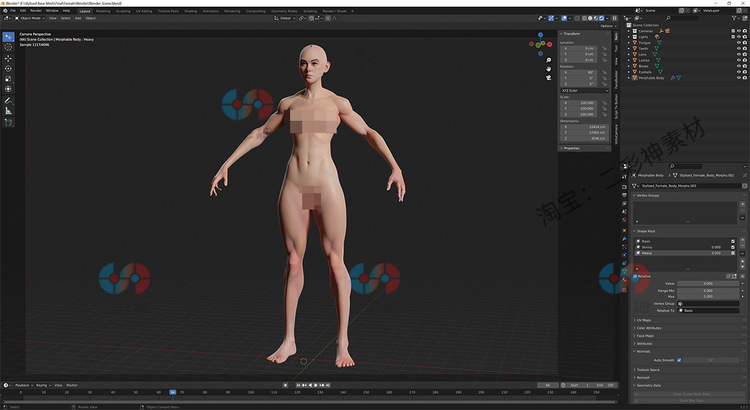Hide Tongue object eye icon

click(x=739, y=43)
